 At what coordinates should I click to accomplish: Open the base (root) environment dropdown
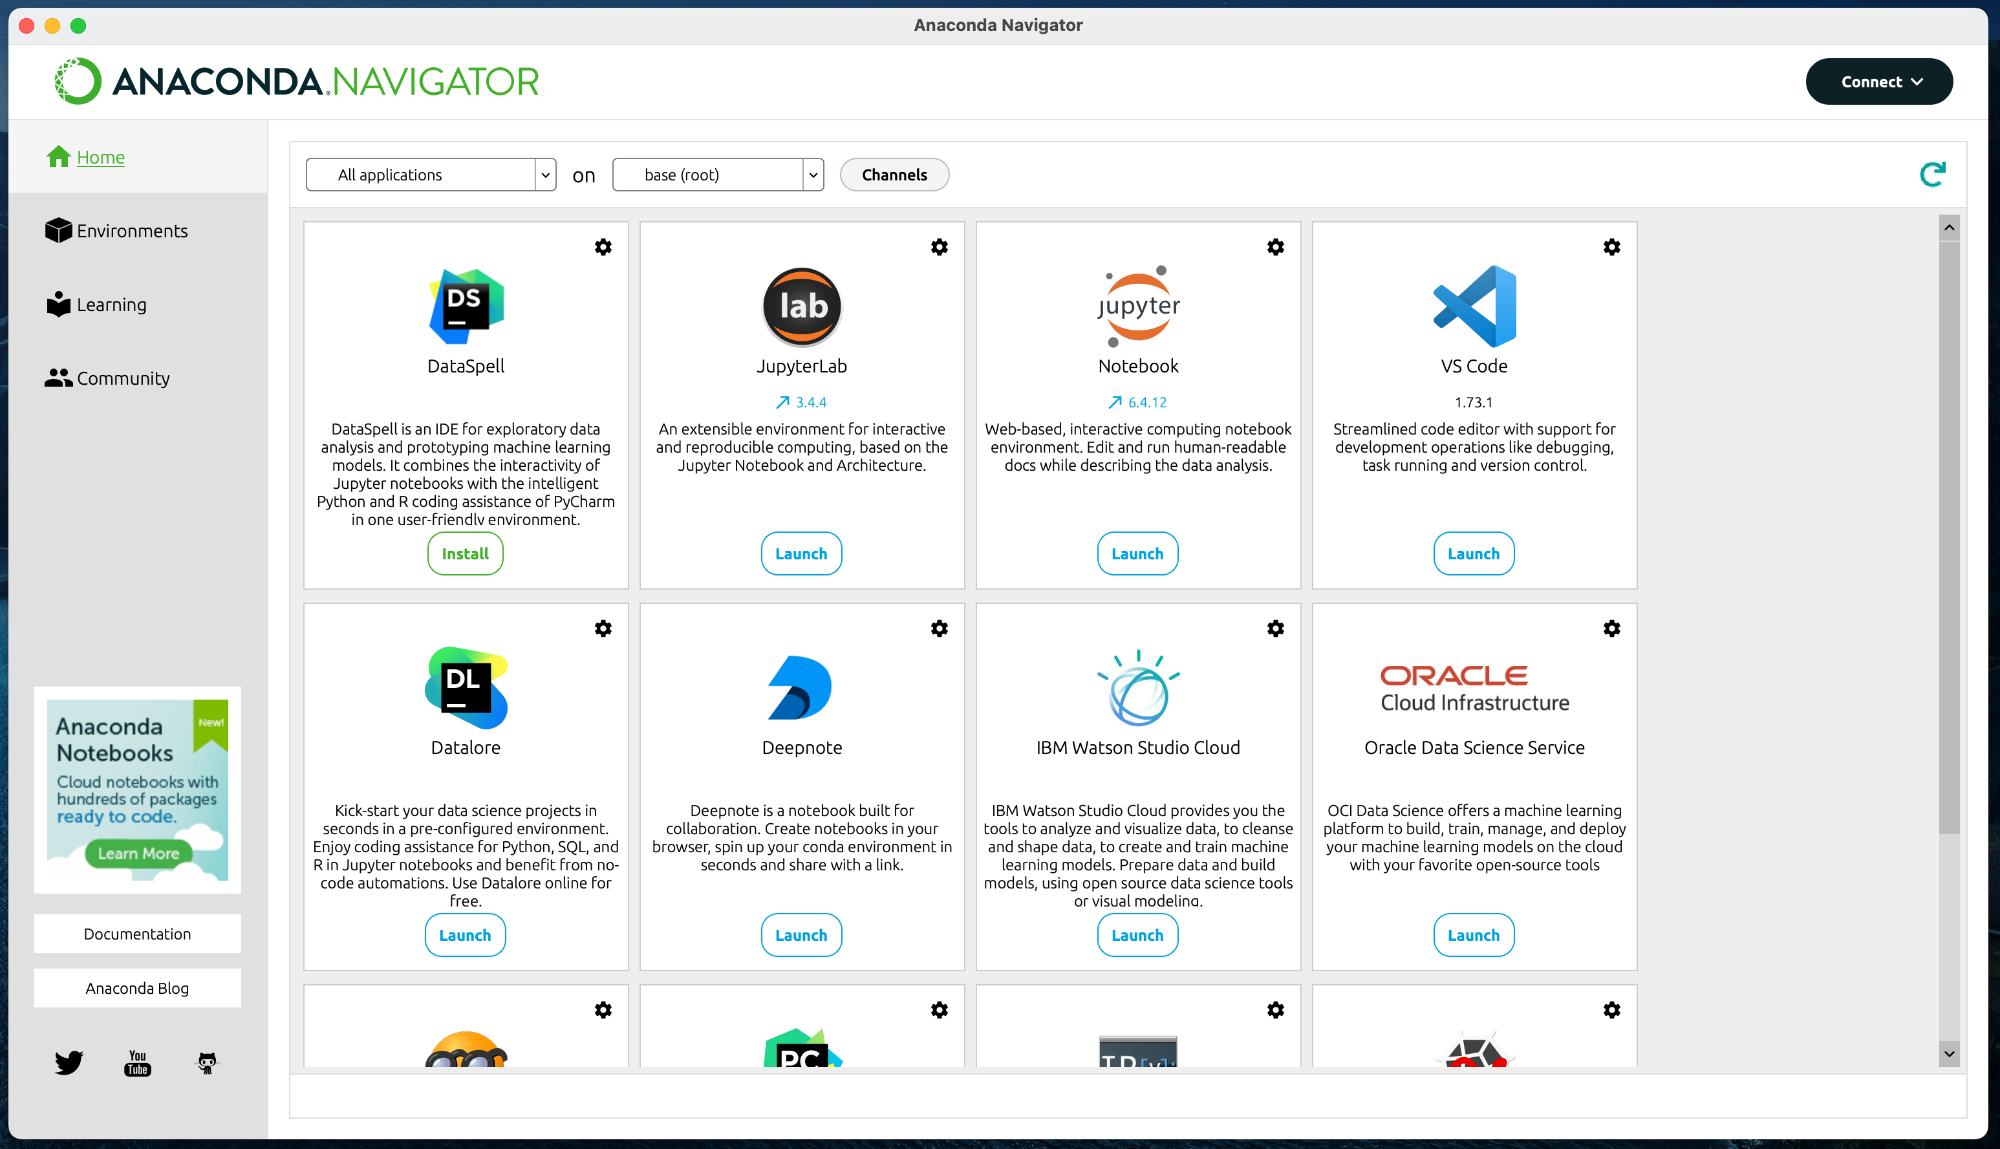point(718,175)
